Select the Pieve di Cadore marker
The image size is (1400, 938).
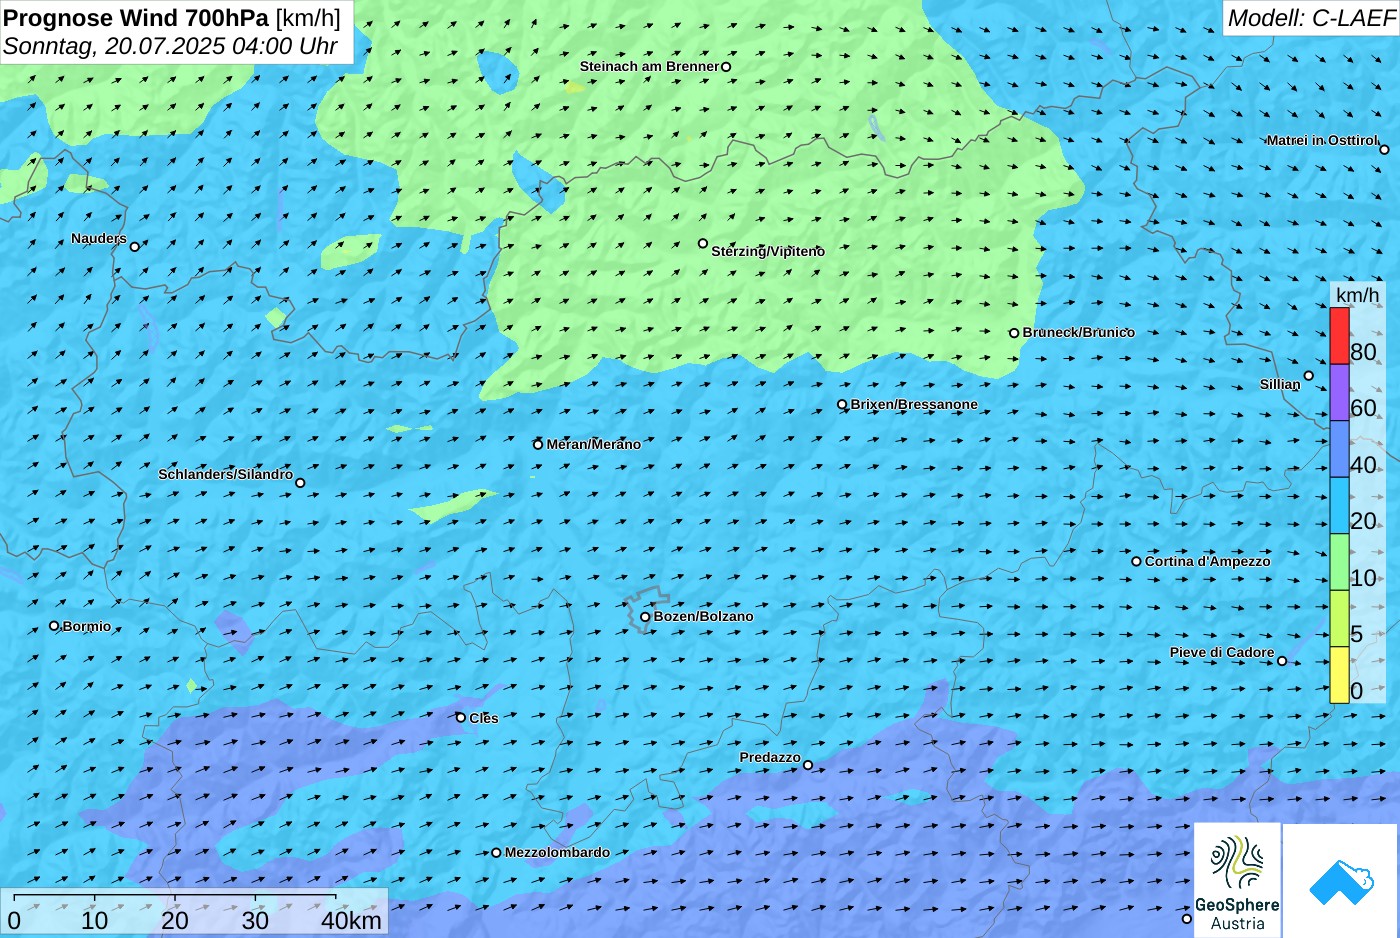(x=1282, y=660)
